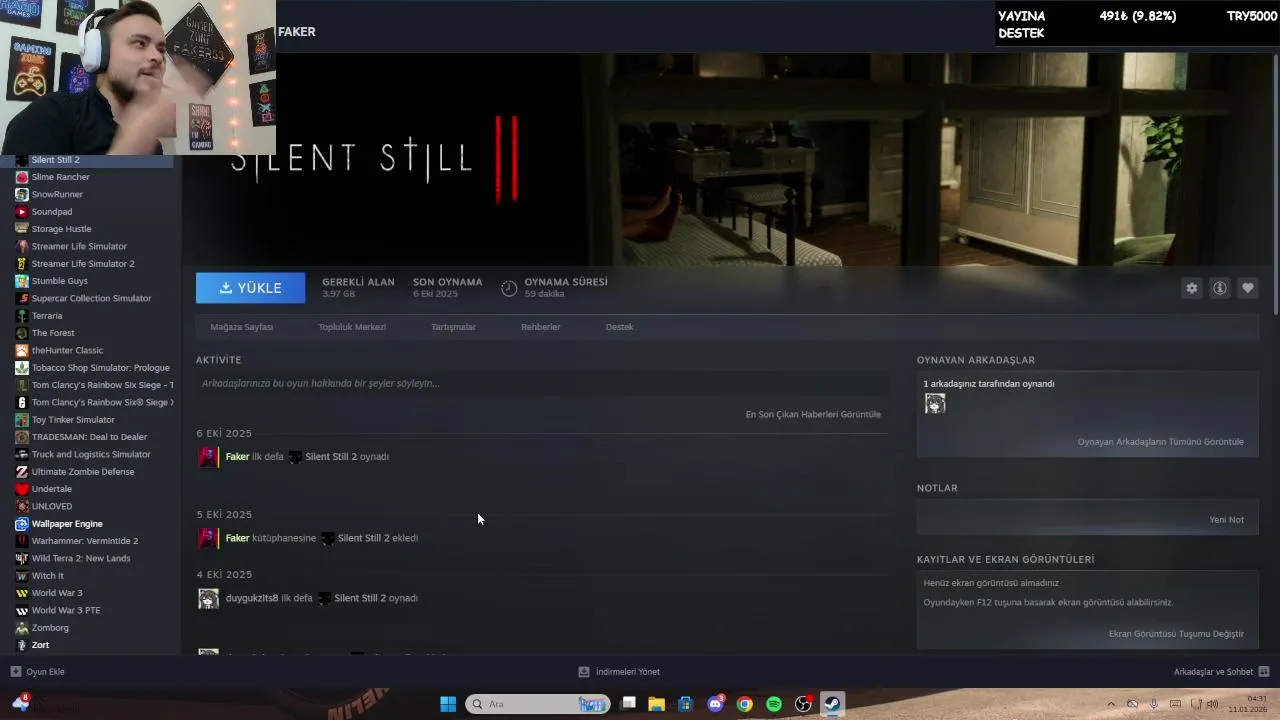Open Arkadaşlar ve Sohbet
Viewport: 1280px width, 720px height.
coord(1221,672)
